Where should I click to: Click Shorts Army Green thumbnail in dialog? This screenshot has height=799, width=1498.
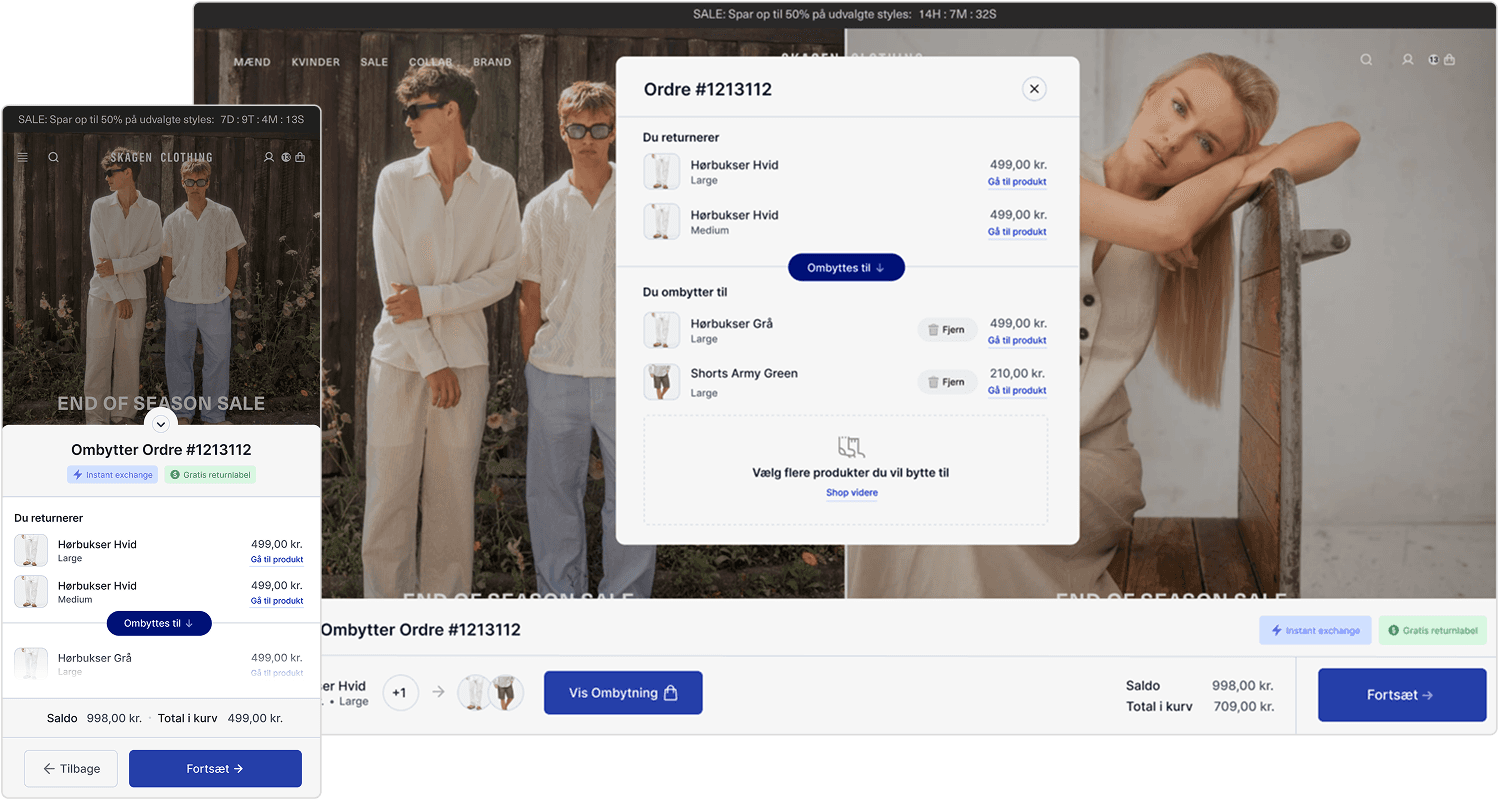(661, 382)
